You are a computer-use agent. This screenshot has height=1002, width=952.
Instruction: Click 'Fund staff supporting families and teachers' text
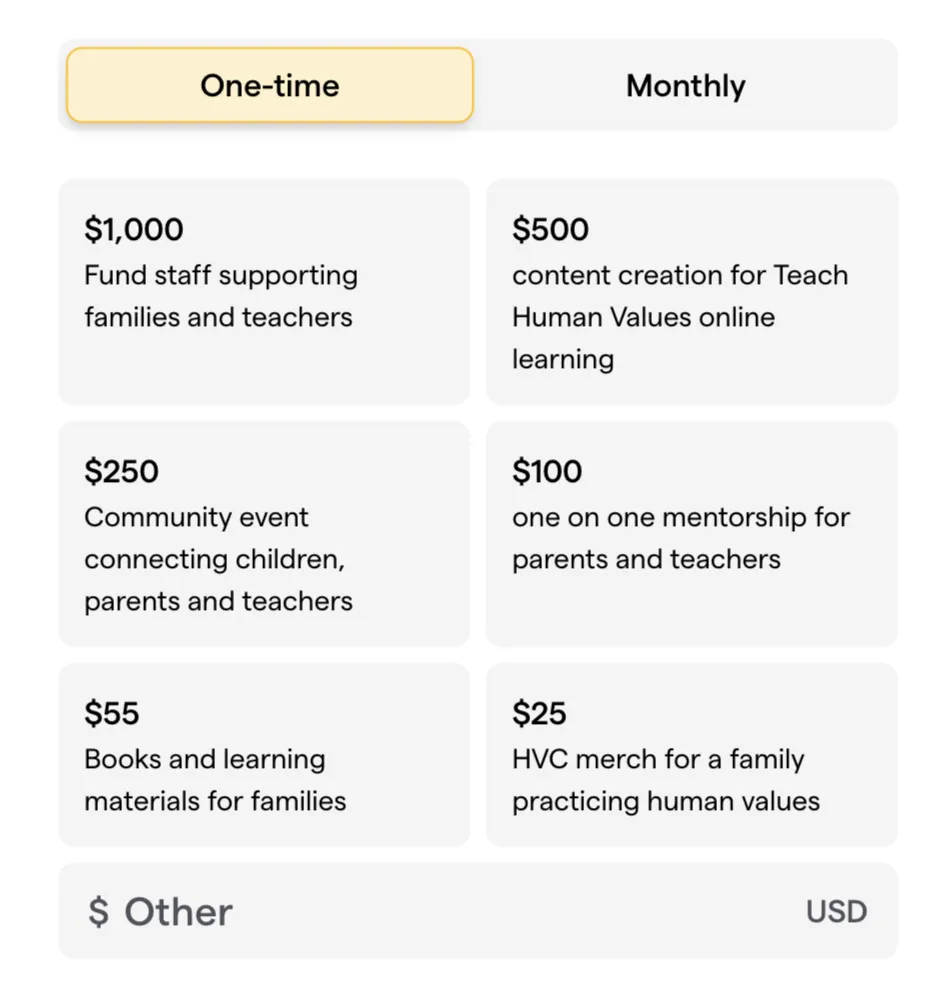click(x=220, y=296)
